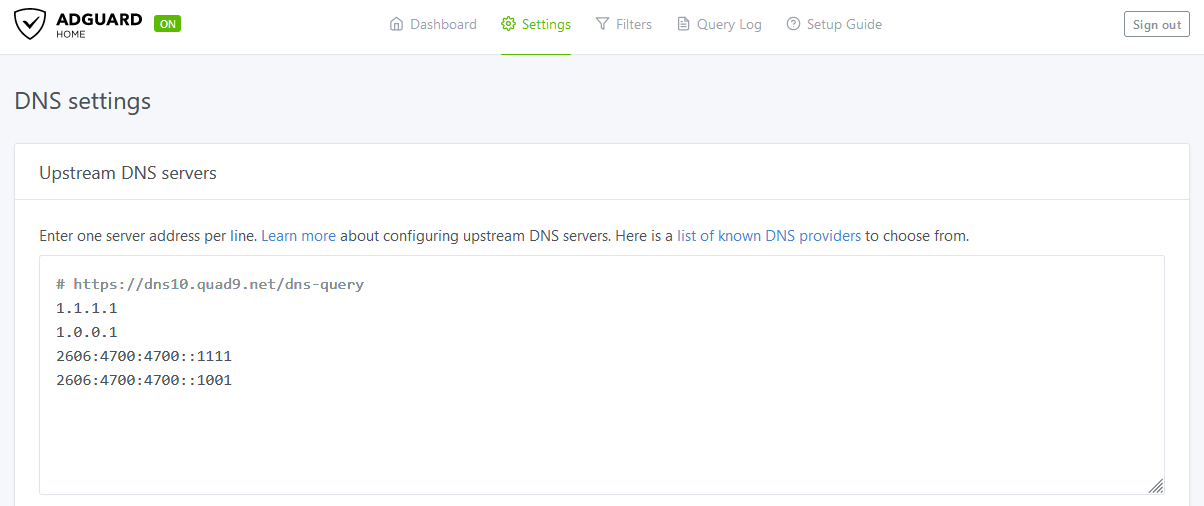Image resolution: width=1204 pixels, height=506 pixels.
Task: Click the green ON status badge
Action: (167, 23)
